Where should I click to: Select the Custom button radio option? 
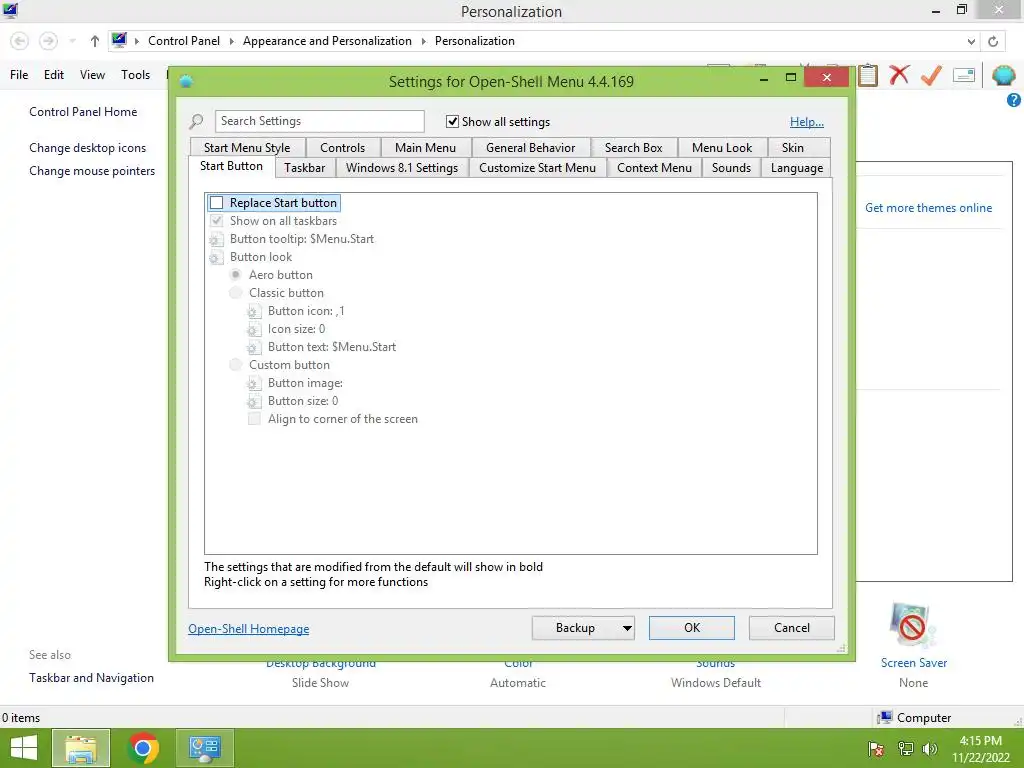(x=236, y=365)
